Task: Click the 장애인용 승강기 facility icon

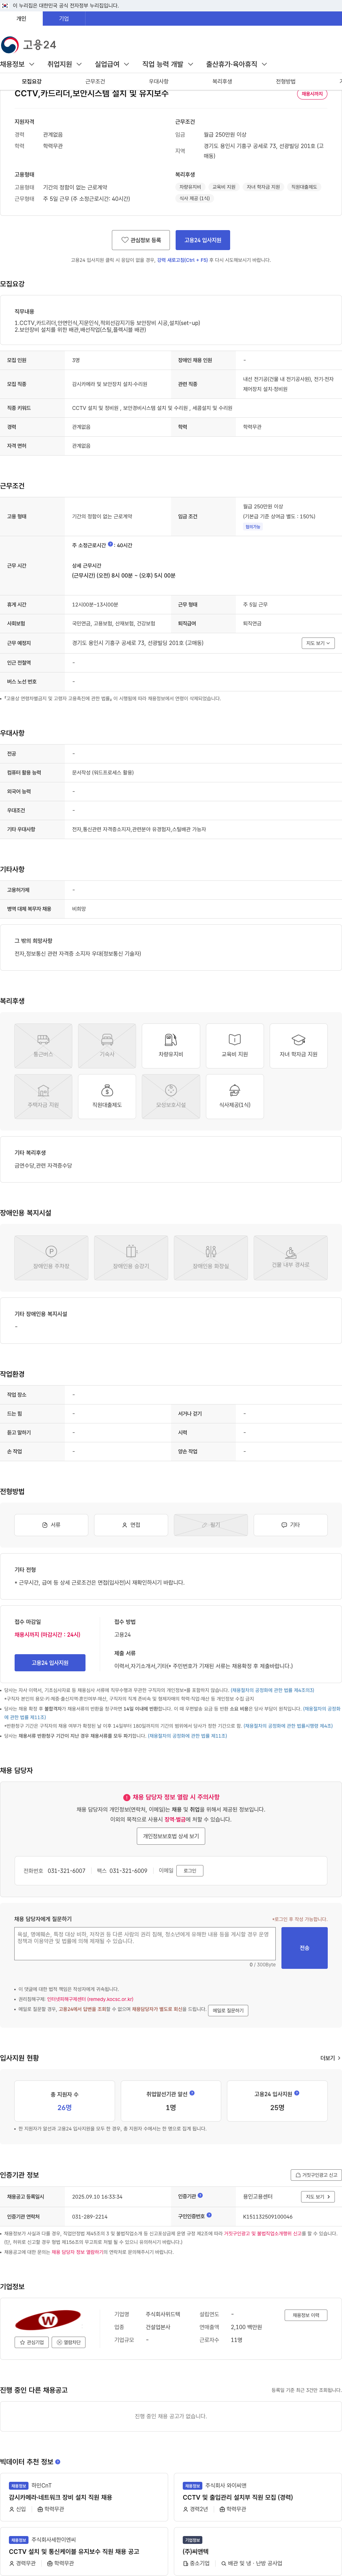Action: pyautogui.click(x=131, y=1257)
